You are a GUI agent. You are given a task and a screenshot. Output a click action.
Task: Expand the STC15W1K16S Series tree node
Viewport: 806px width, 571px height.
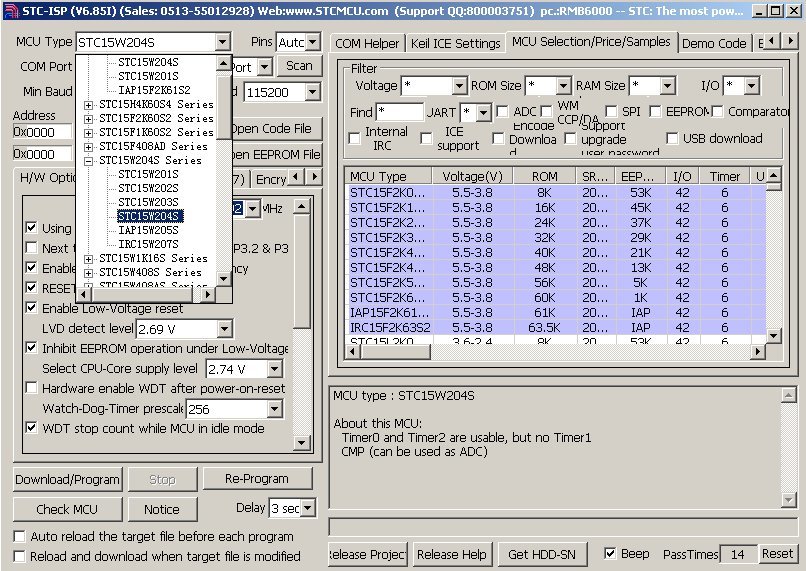point(88,259)
